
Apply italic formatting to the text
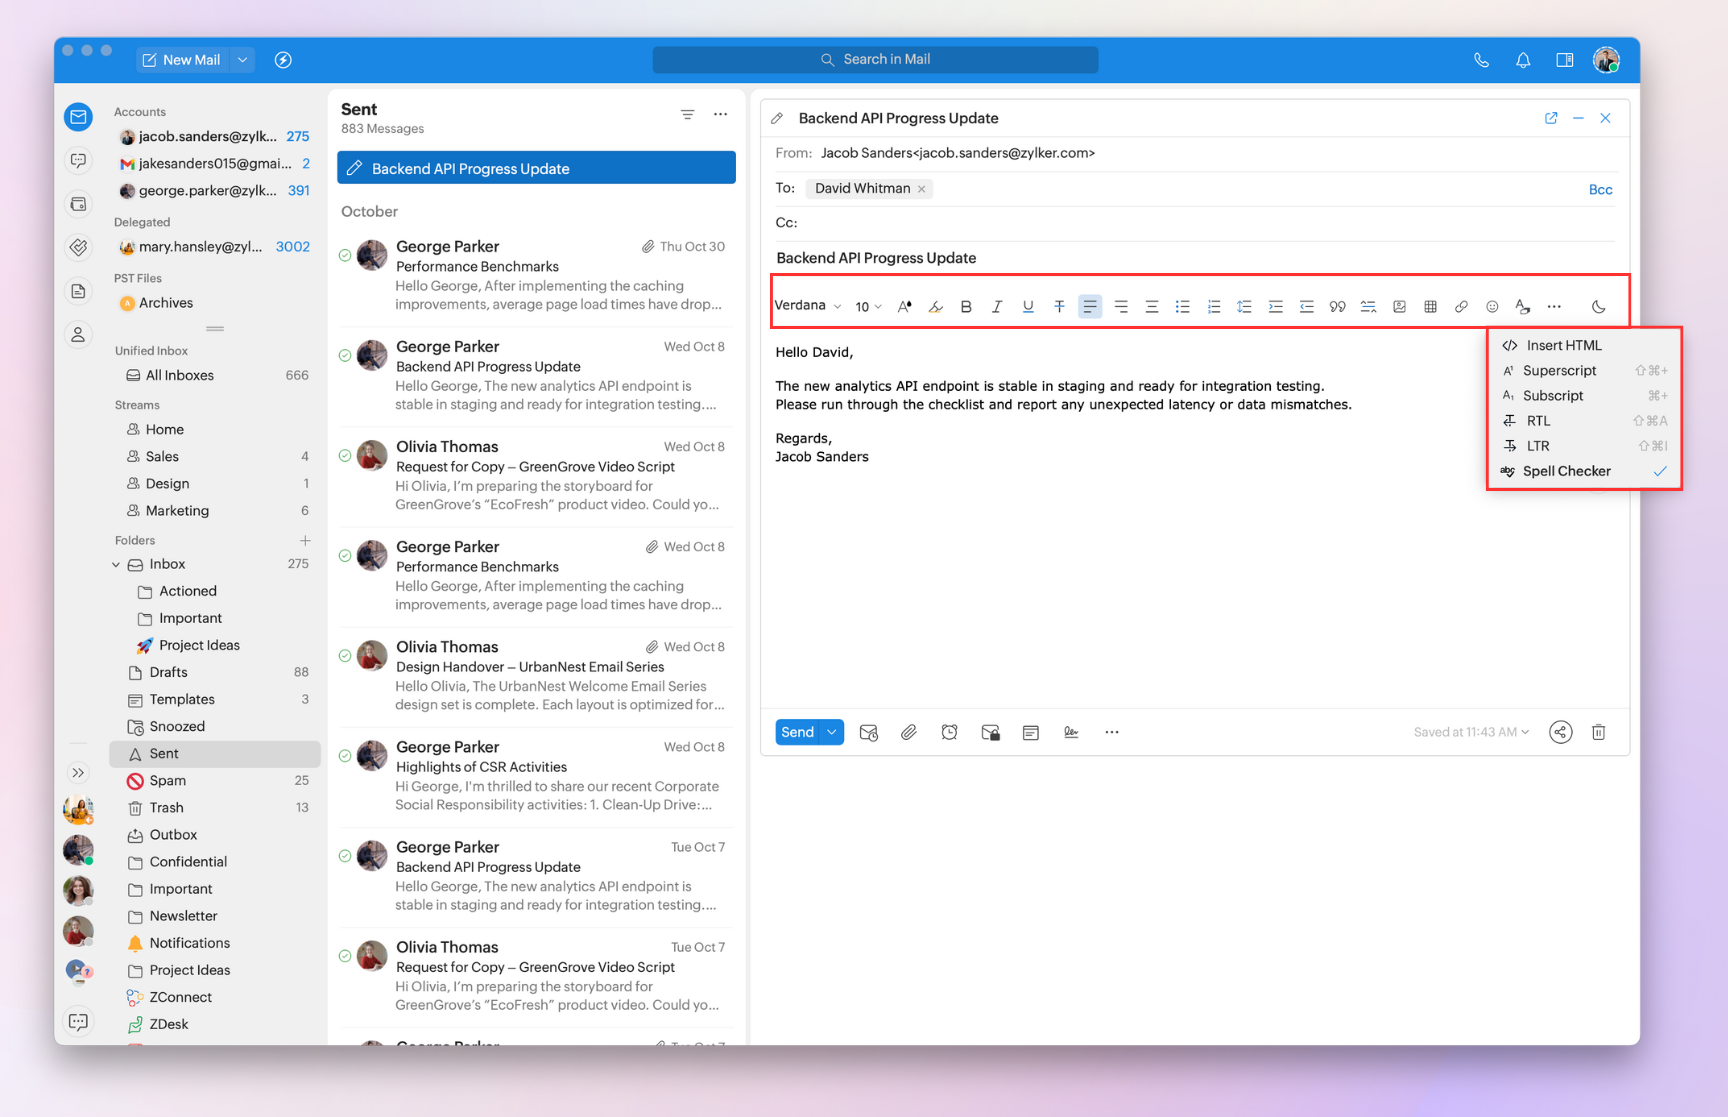[997, 307]
